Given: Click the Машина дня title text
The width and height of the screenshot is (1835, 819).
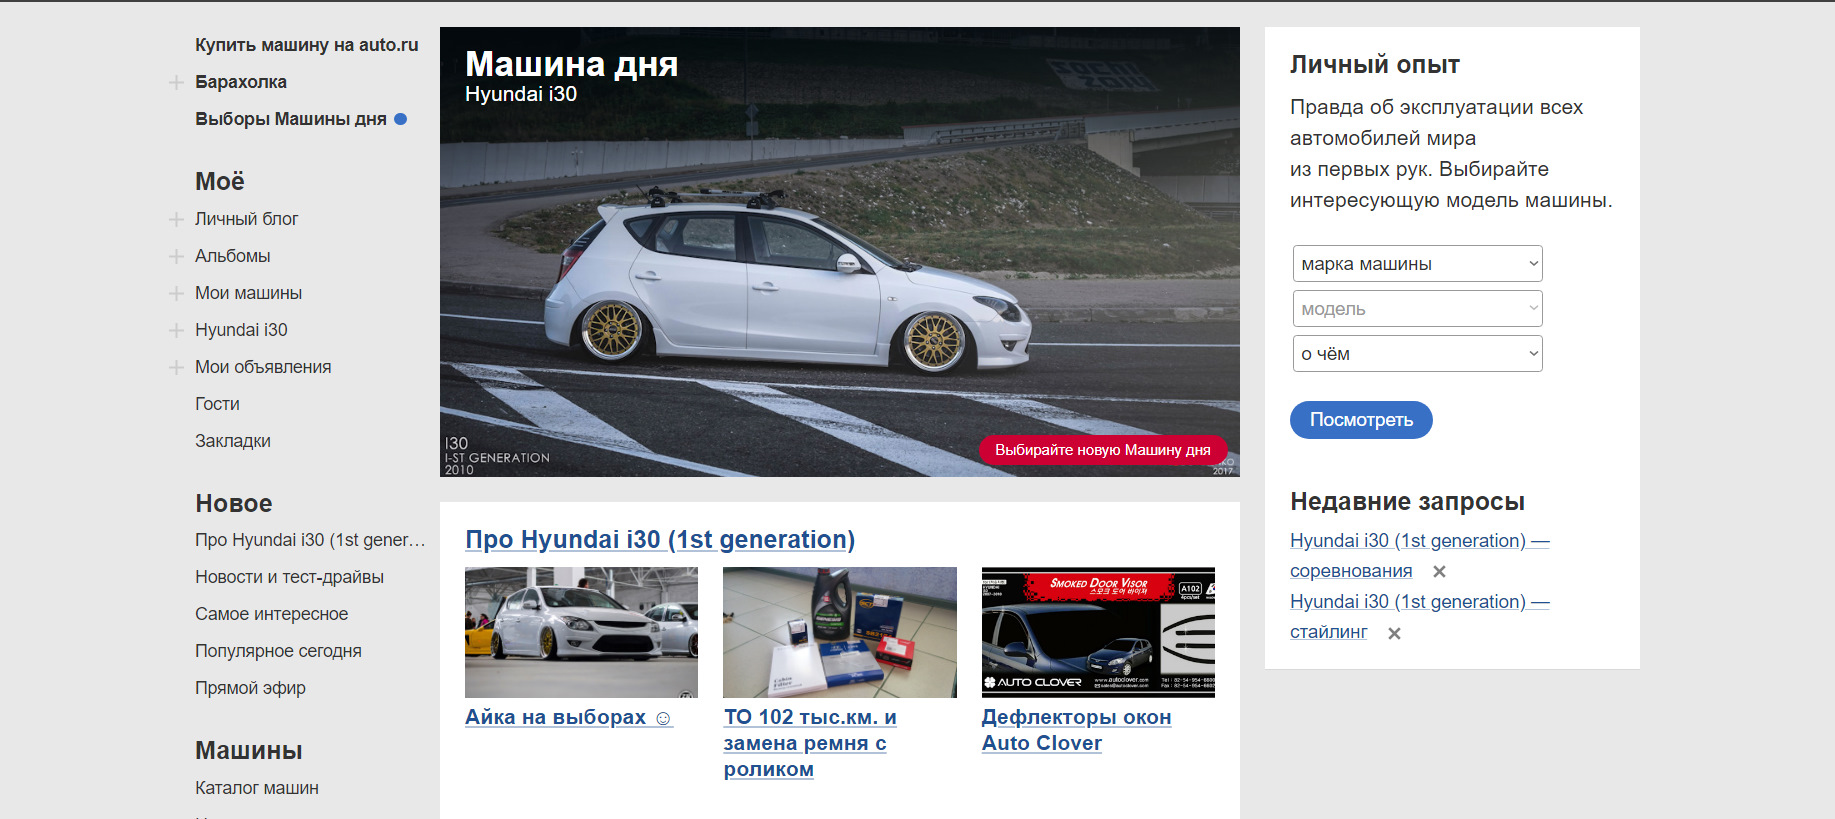Looking at the screenshot, I should coord(572,64).
